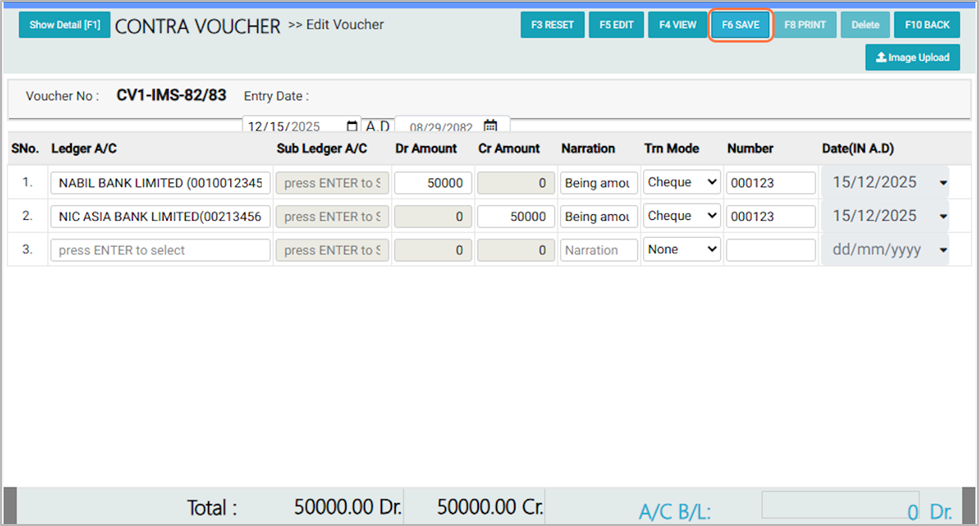Screen dimensions: 979x526
Task: Click the cheque Number field in row 1
Action: pyautogui.click(x=770, y=183)
